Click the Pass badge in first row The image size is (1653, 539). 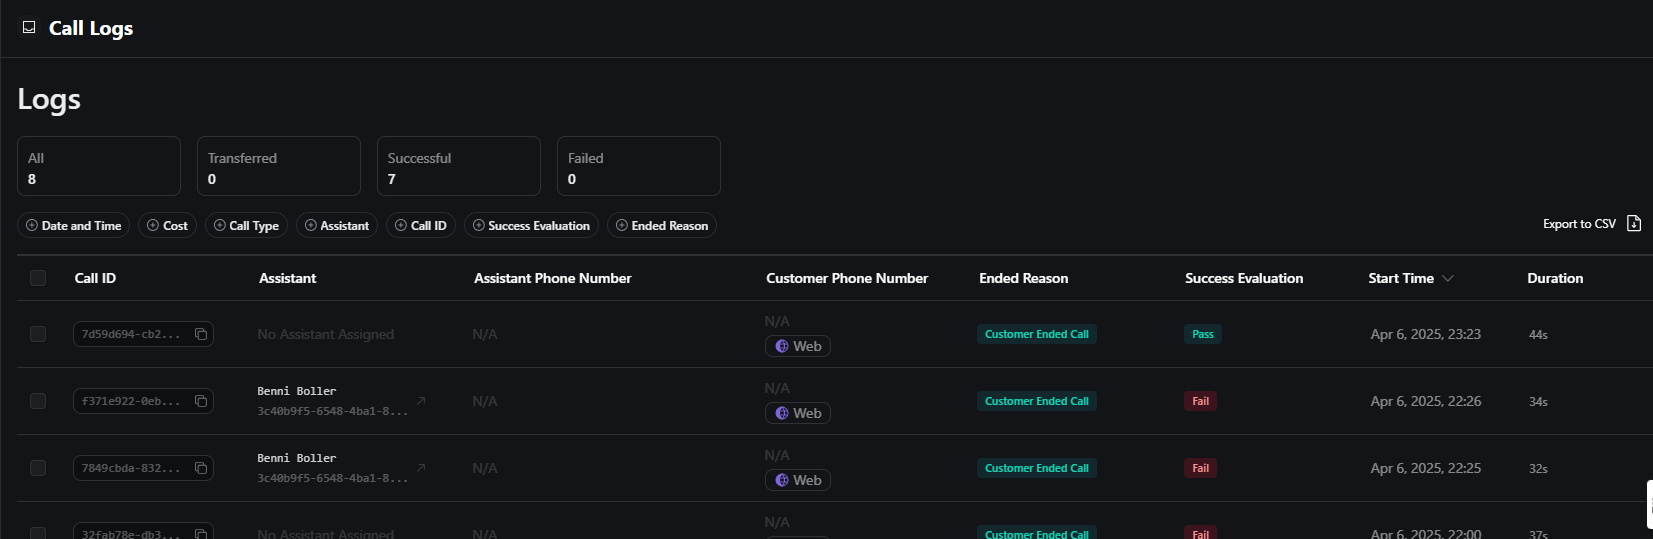pyautogui.click(x=1202, y=334)
